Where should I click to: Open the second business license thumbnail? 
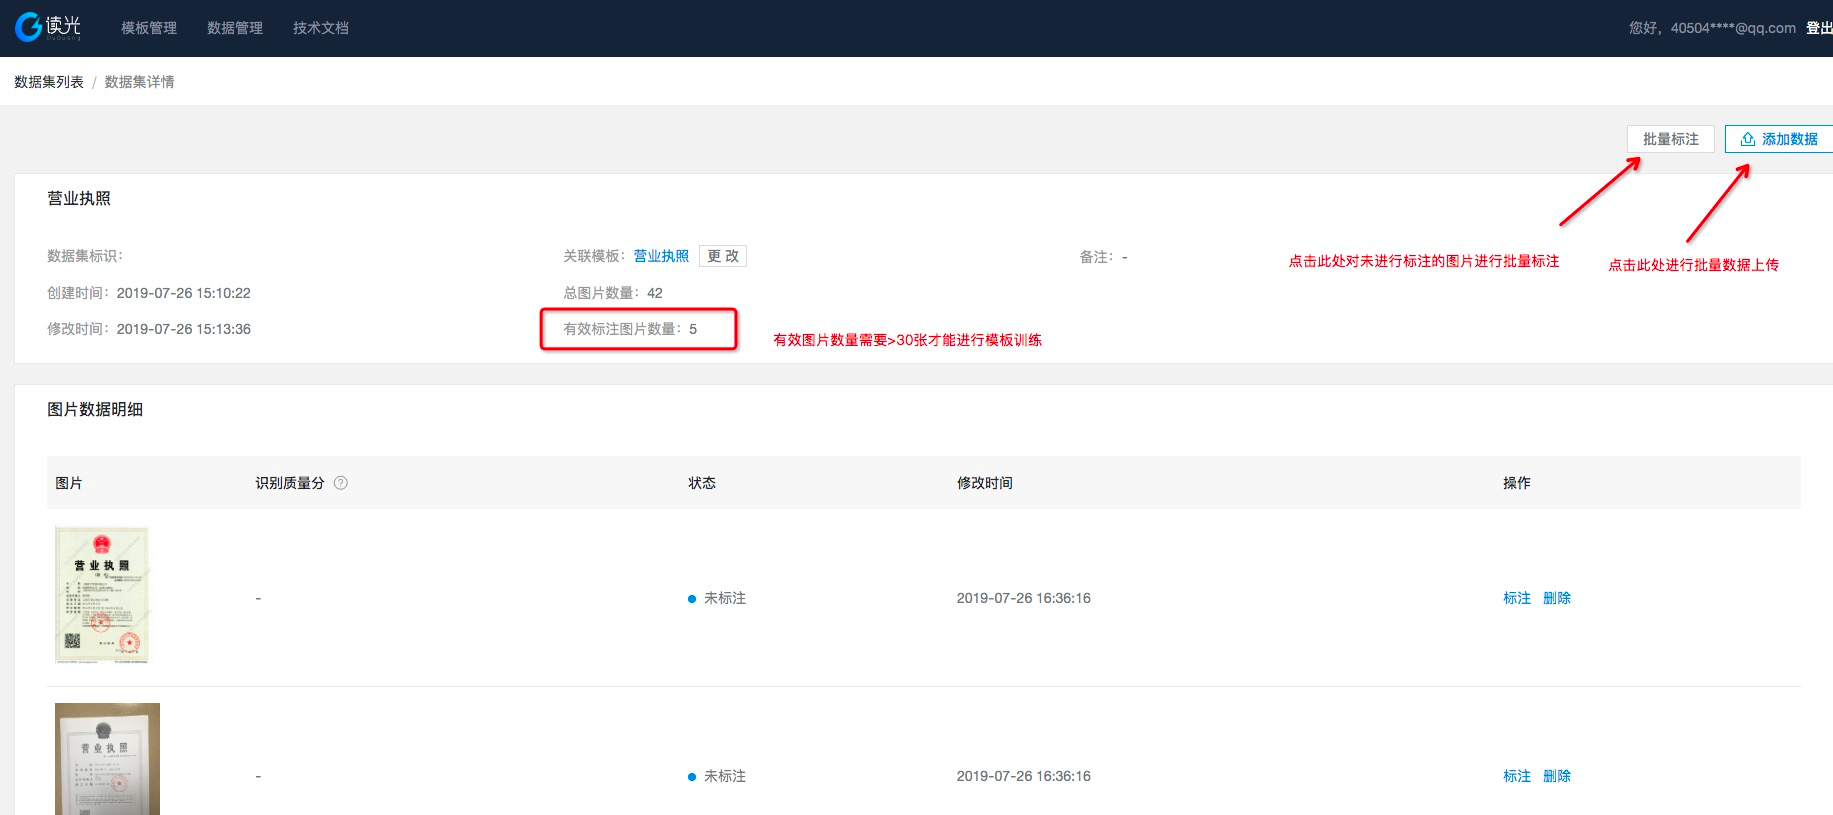coord(107,759)
